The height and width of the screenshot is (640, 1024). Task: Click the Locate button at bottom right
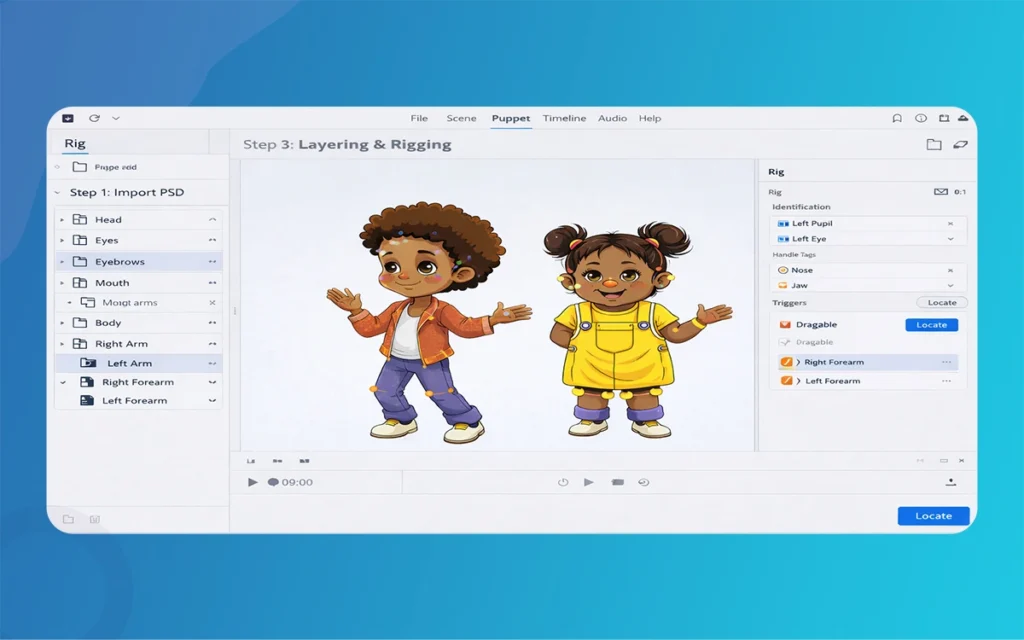(x=933, y=516)
